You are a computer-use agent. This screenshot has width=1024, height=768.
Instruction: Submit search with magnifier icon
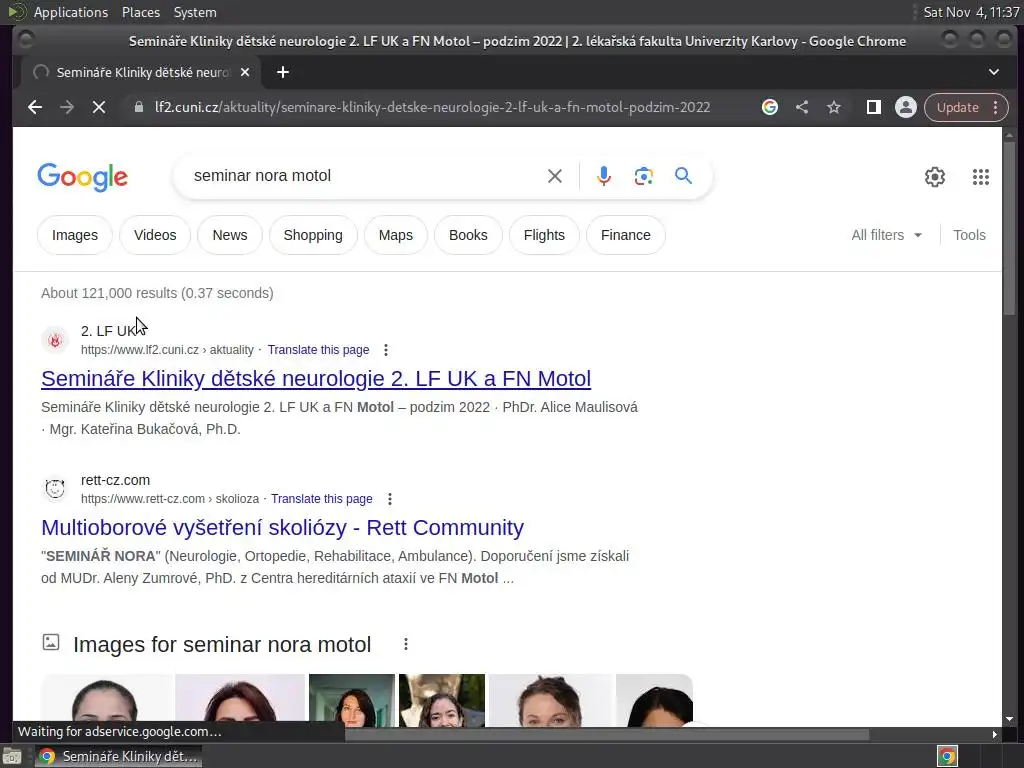[683, 176]
